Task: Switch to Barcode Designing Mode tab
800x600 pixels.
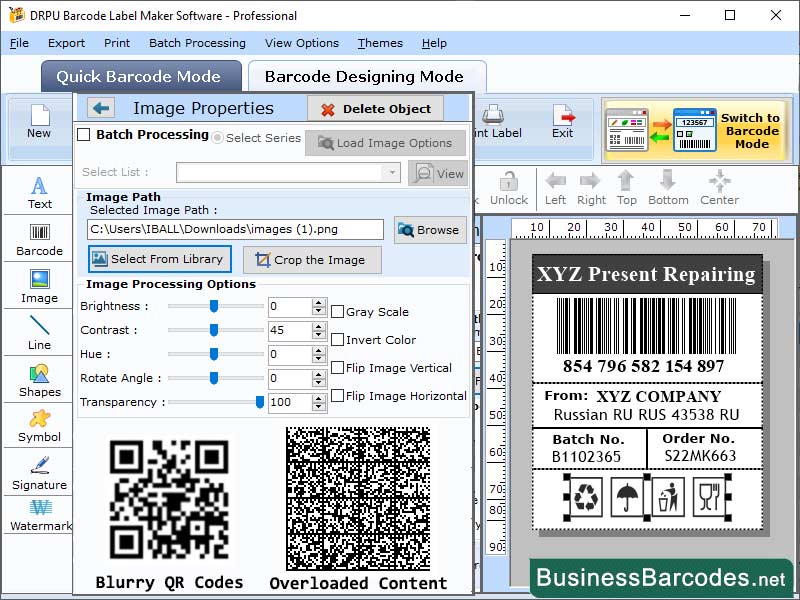Action: coord(366,76)
